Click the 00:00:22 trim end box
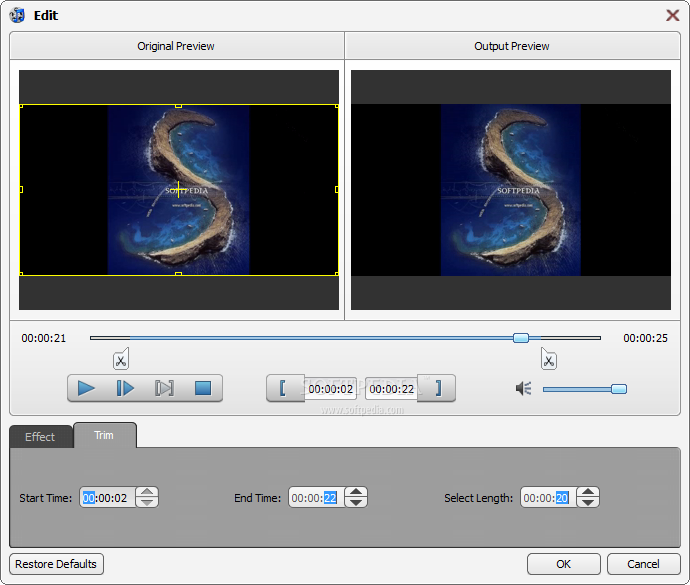This screenshot has width=690, height=585. [x=392, y=389]
